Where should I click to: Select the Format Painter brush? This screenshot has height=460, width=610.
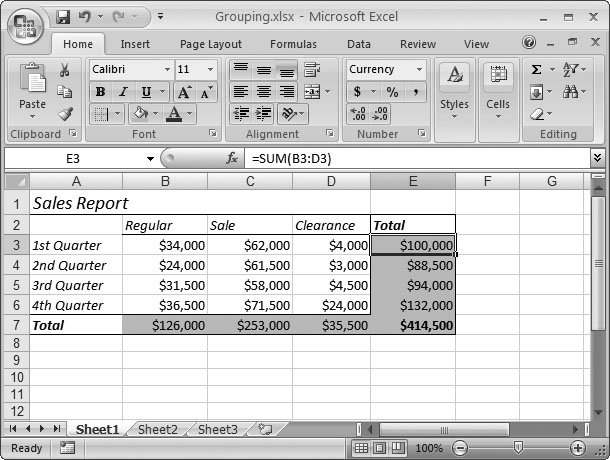click(65, 114)
